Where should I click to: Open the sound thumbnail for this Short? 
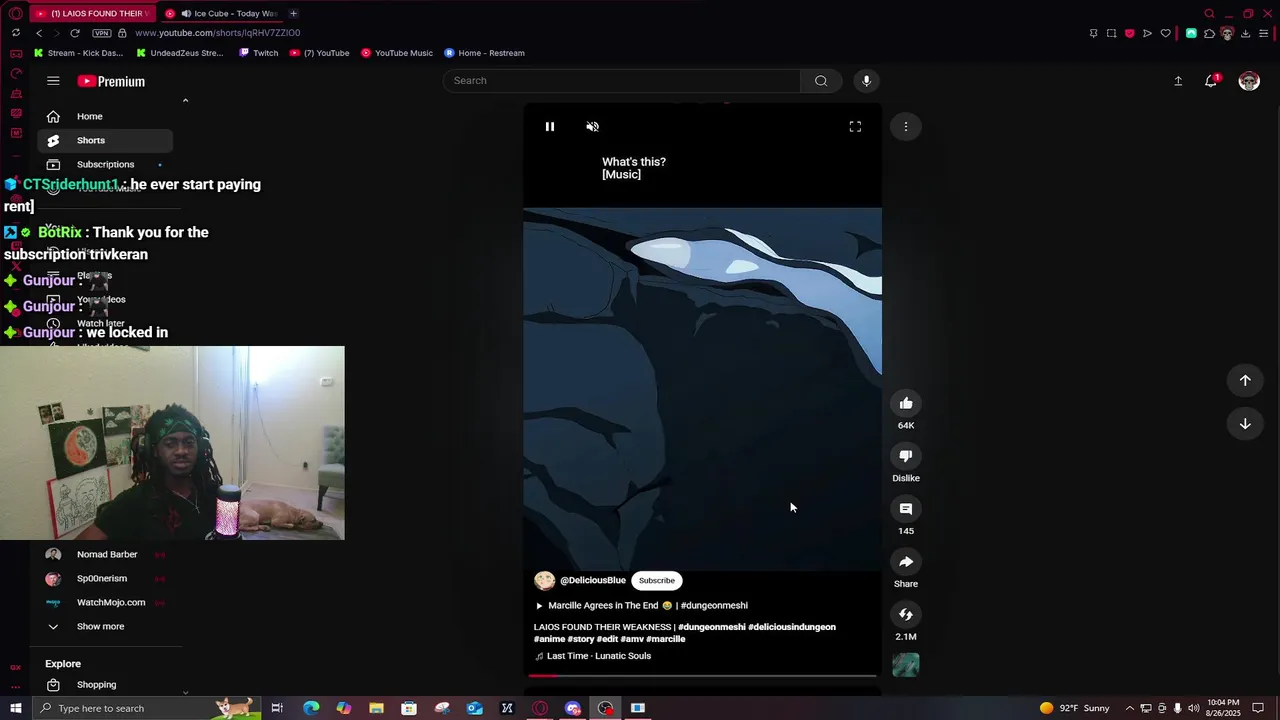[x=906, y=665]
